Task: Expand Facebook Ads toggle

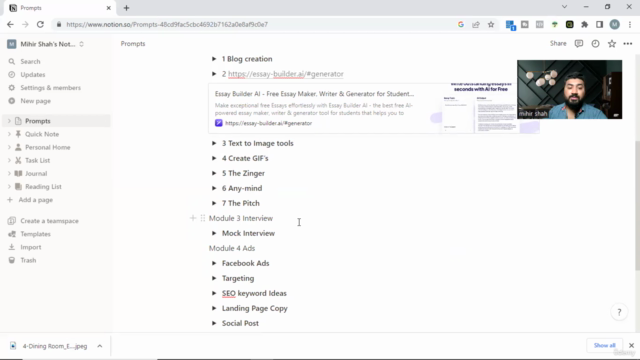Action: pyautogui.click(x=214, y=263)
